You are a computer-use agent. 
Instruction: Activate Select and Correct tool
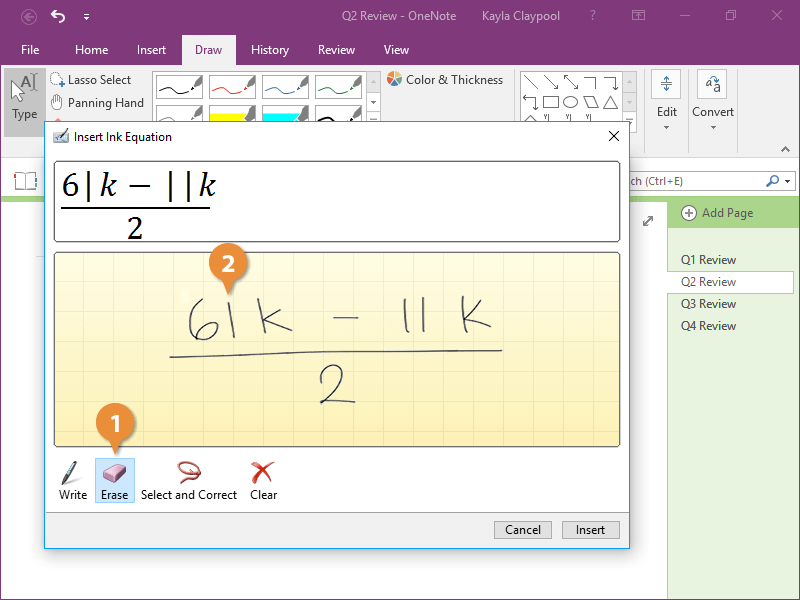coord(189,480)
